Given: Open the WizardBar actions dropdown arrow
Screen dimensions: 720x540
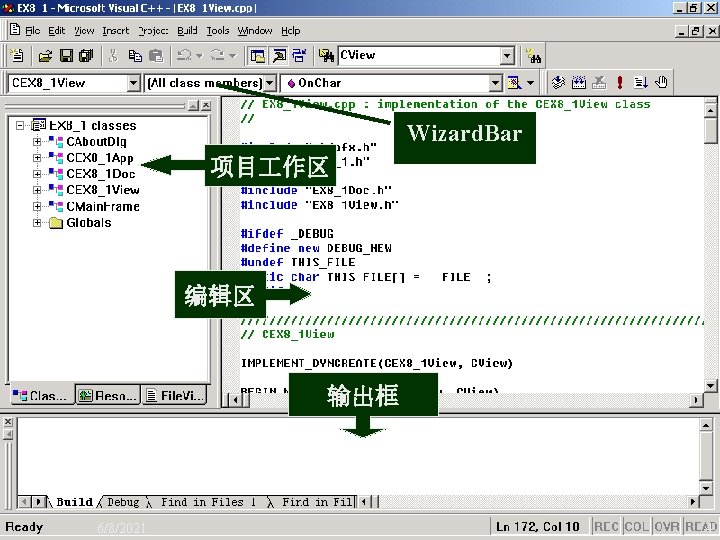Looking at the screenshot, I should tap(530, 83).
